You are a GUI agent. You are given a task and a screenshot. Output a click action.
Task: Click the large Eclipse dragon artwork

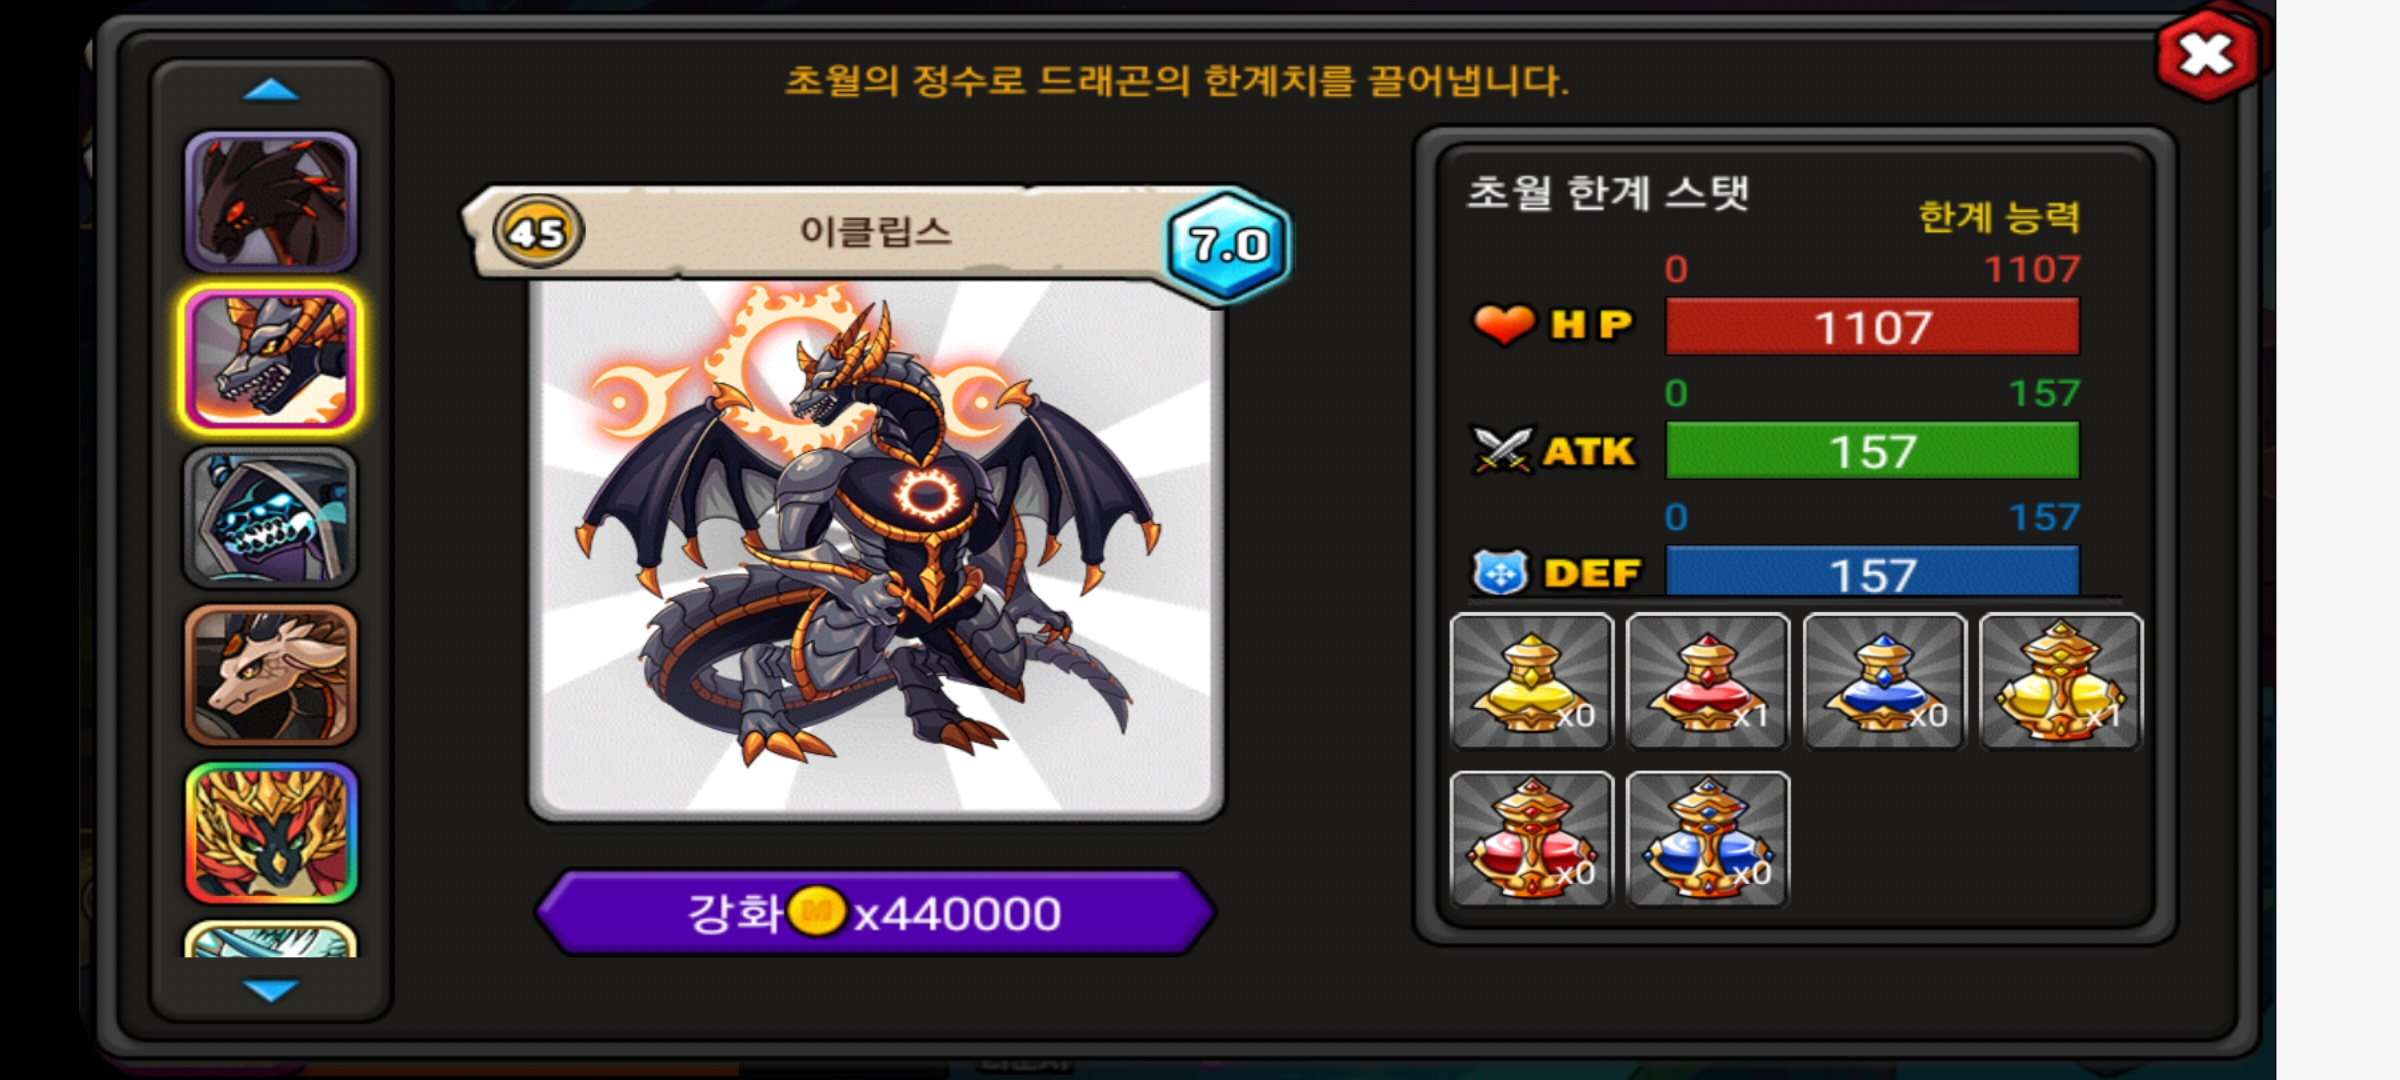(876, 550)
